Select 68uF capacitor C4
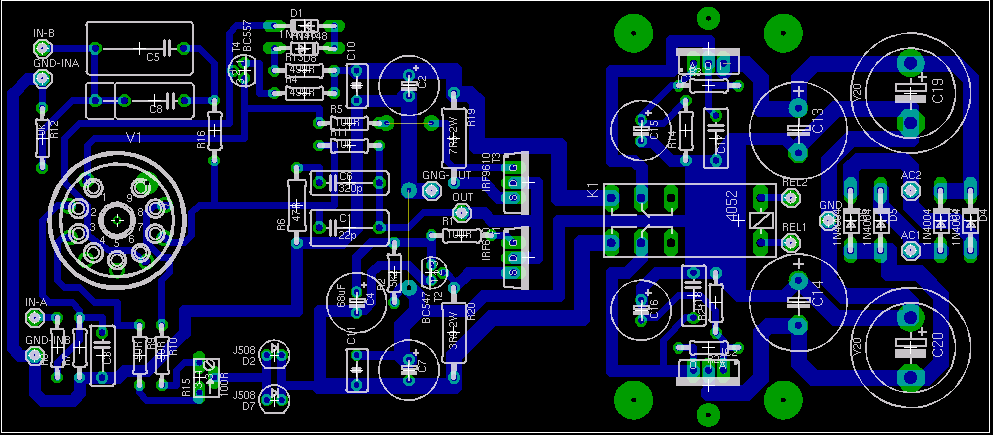This screenshot has height=435, width=993. [x=357, y=303]
